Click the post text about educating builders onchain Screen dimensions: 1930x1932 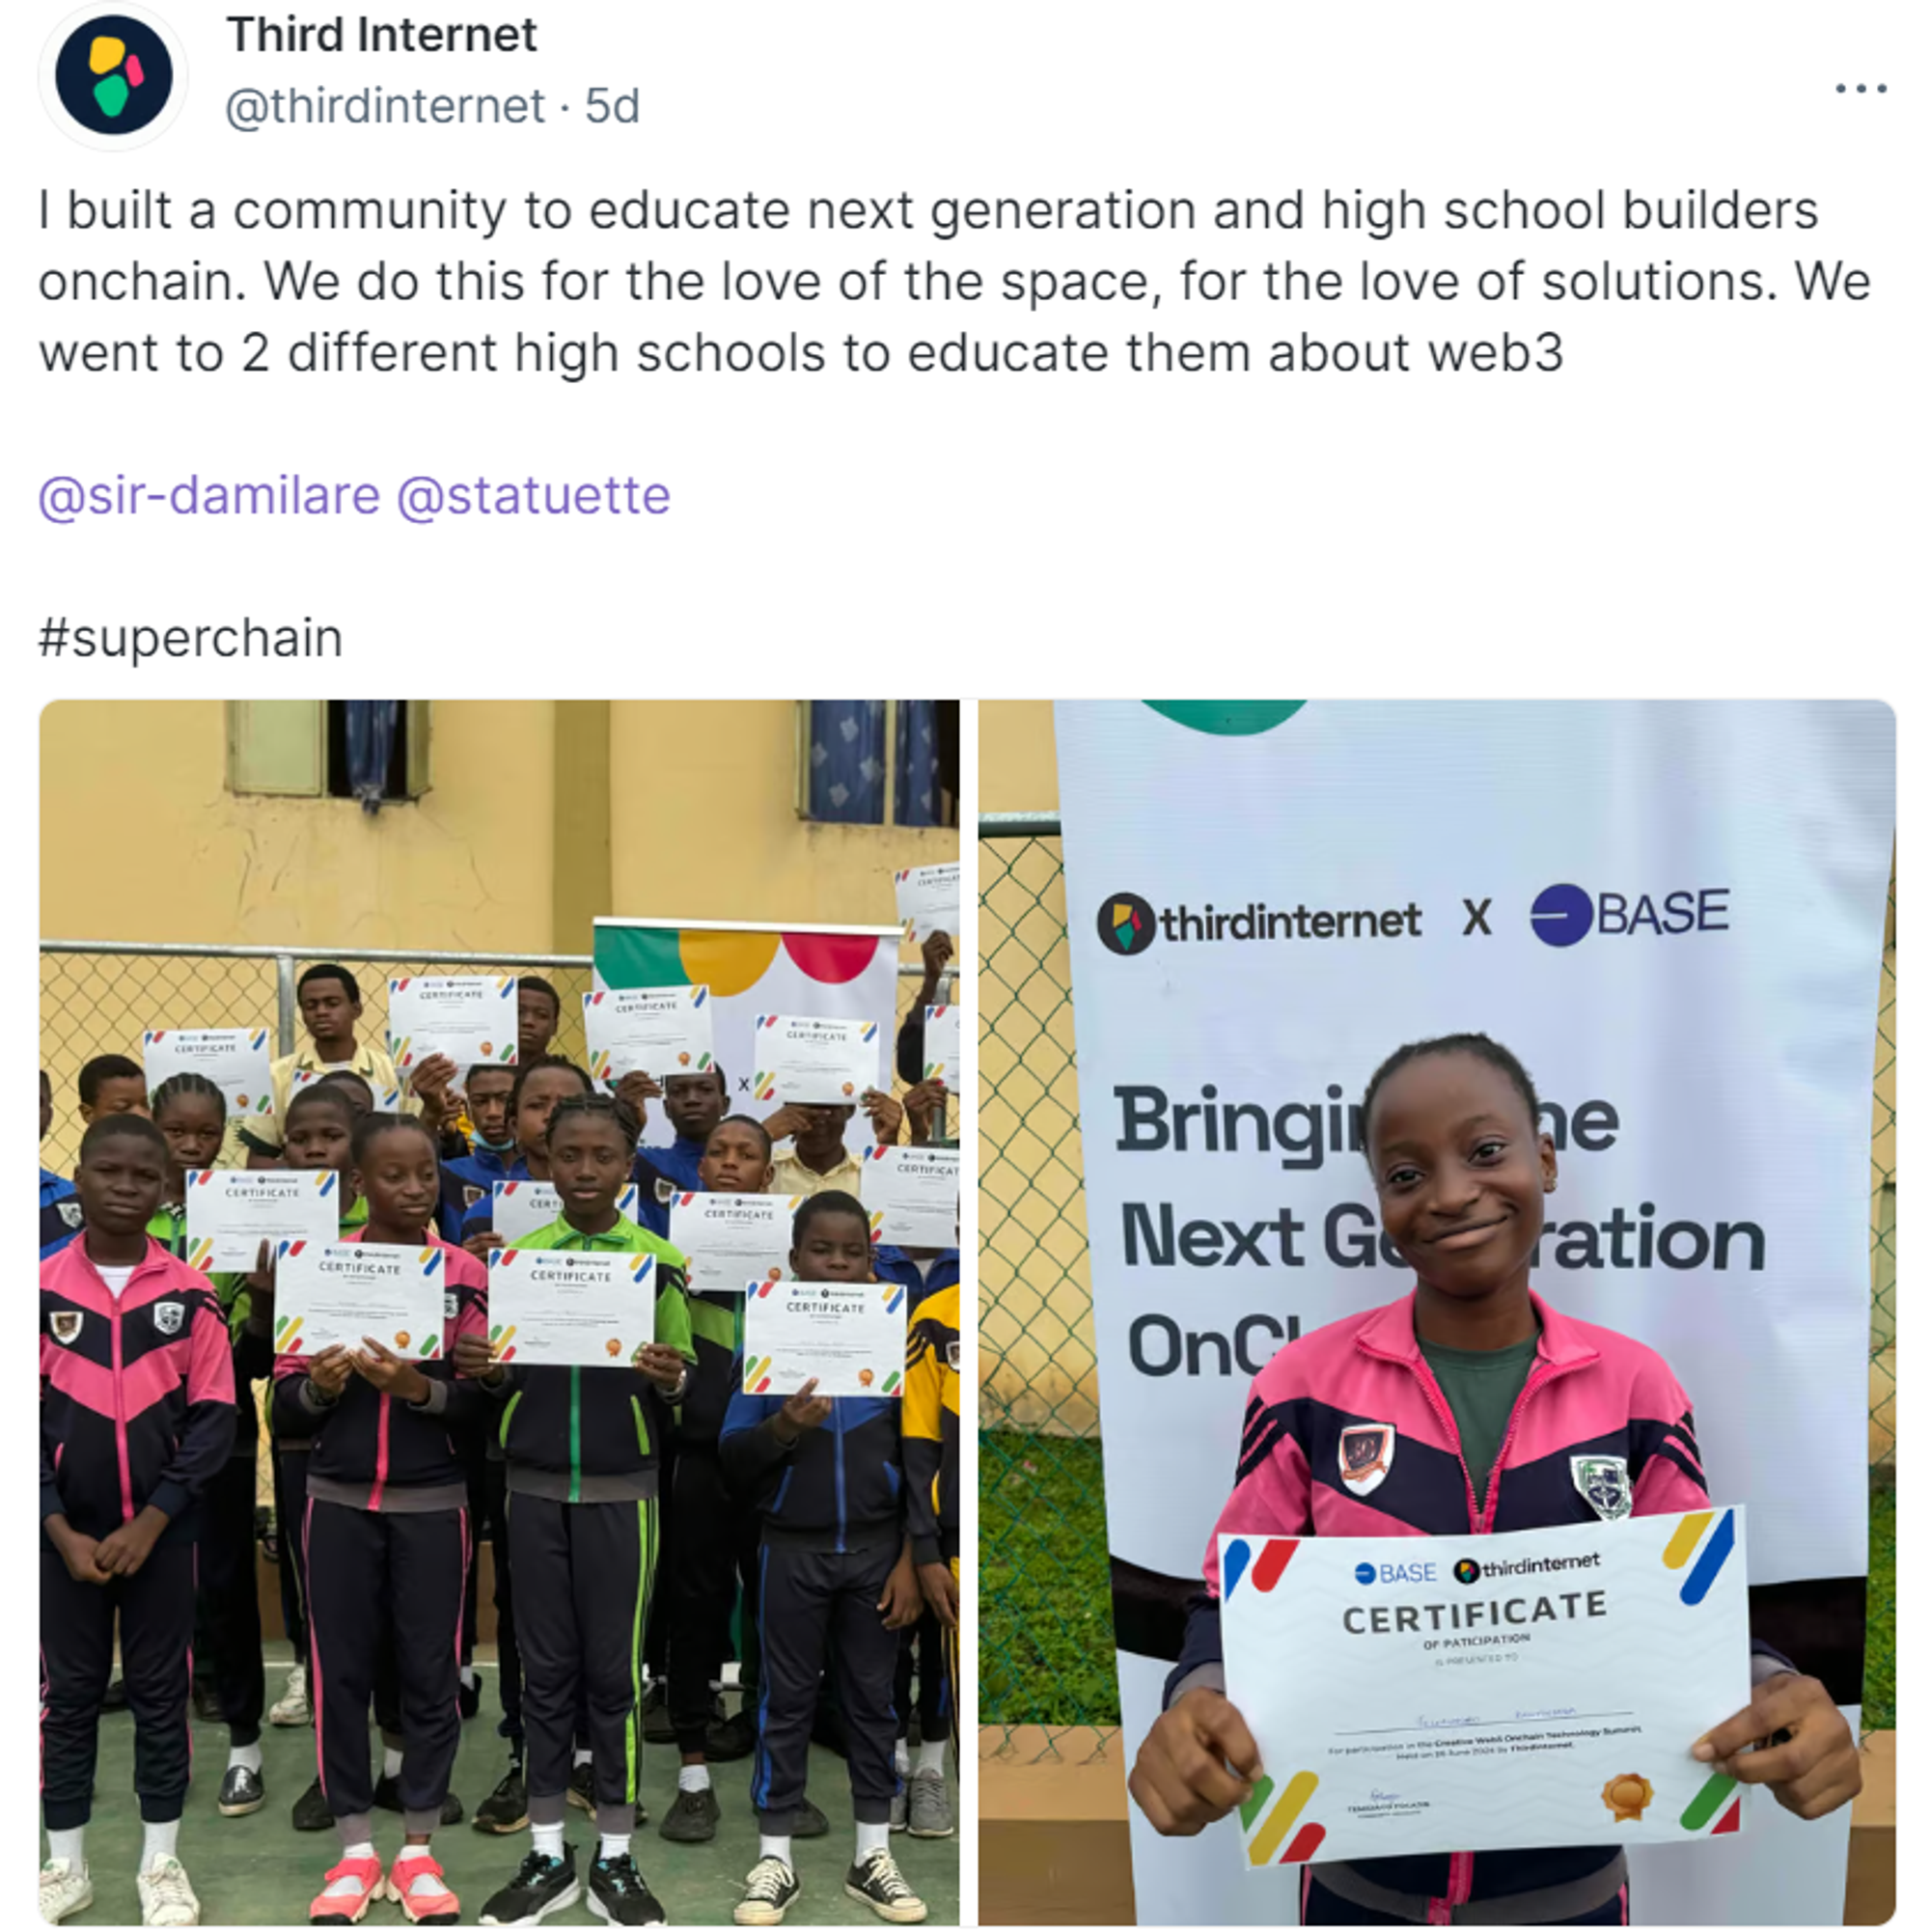click(954, 281)
